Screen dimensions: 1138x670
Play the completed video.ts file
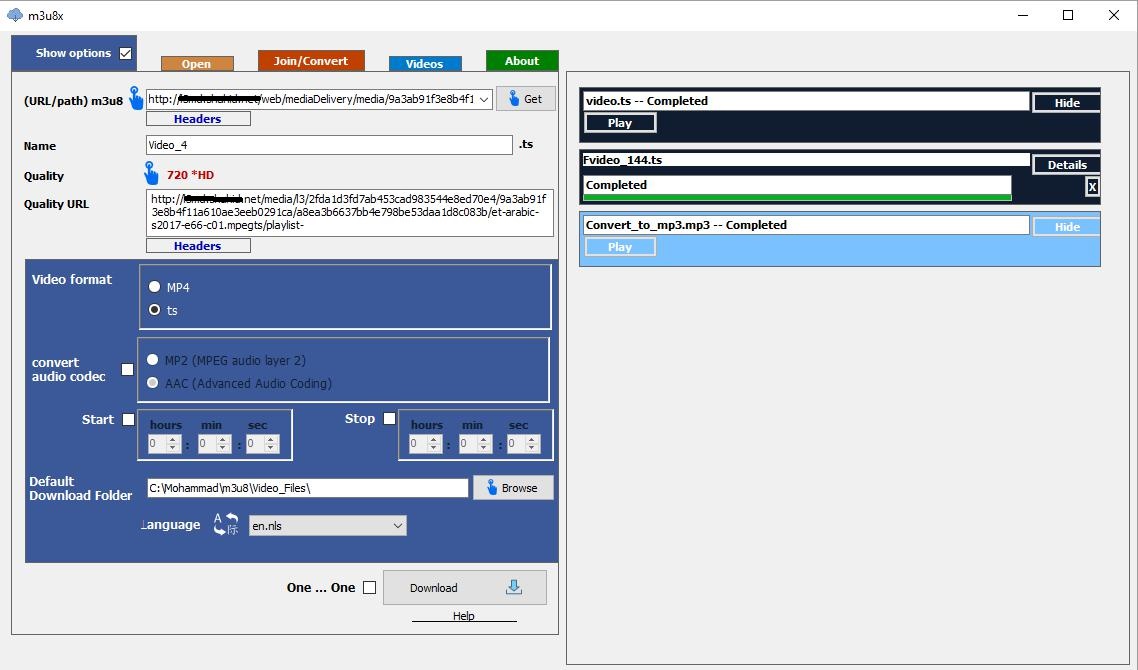tap(620, 123)
